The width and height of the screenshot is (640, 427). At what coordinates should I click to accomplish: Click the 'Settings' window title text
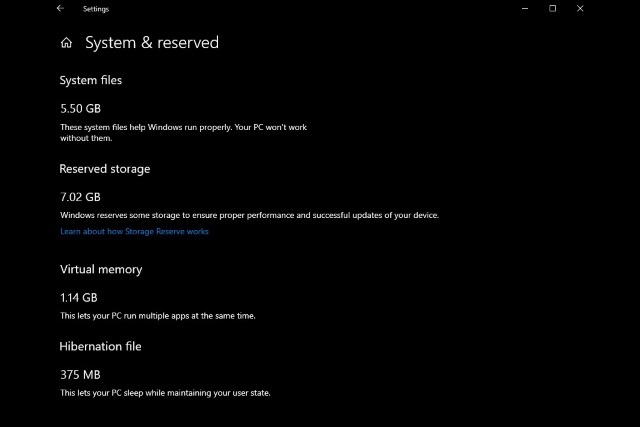pos(96,9)
